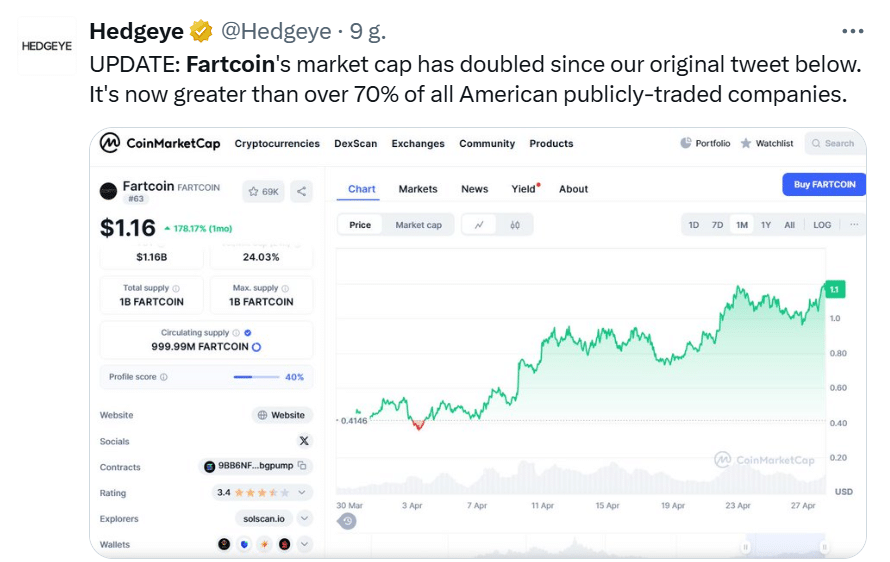
Task: Click the chart history clock icon
Action: (x=347, y=521)
